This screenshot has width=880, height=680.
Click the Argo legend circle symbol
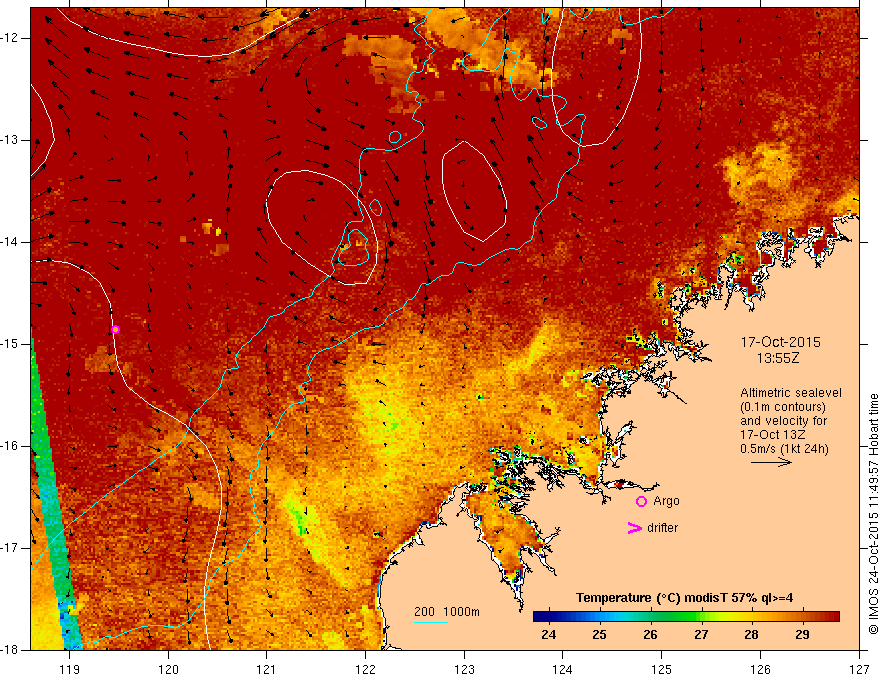pos(641,502)
